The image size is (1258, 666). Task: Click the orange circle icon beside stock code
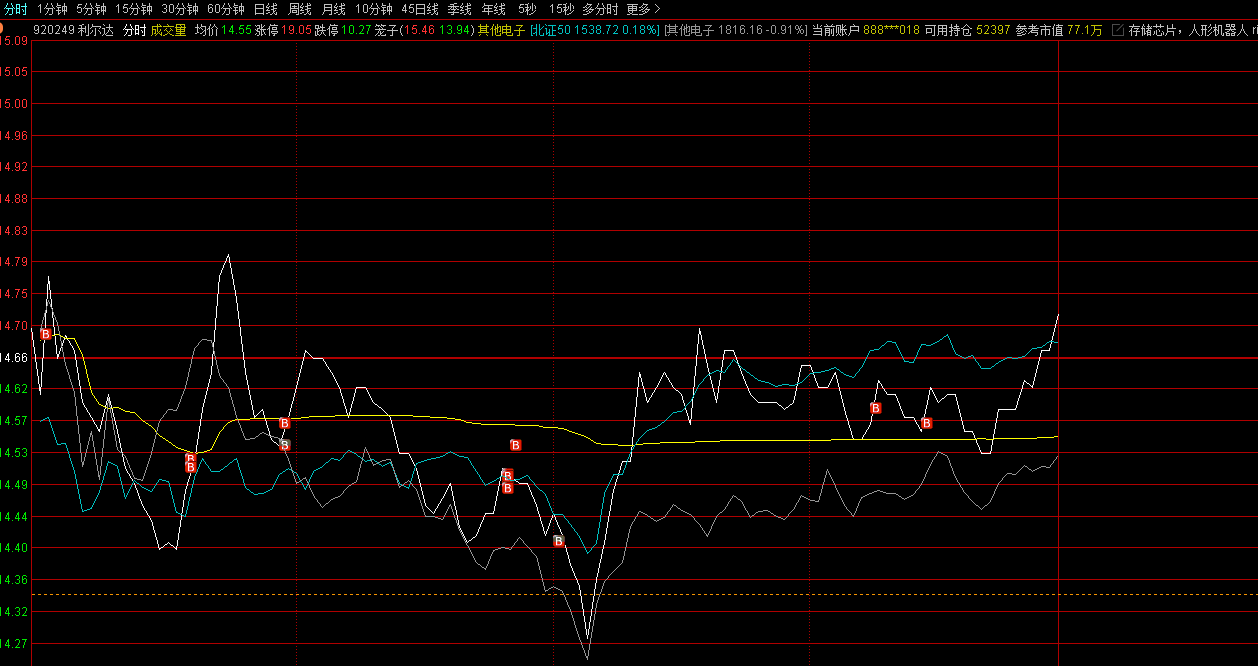point(2,27)
